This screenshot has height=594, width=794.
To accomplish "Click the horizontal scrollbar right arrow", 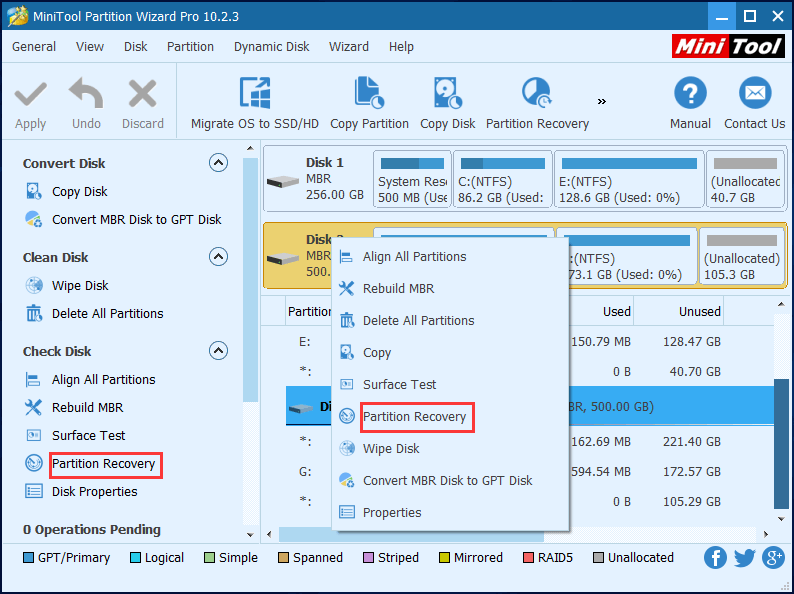I will point(766,534).
